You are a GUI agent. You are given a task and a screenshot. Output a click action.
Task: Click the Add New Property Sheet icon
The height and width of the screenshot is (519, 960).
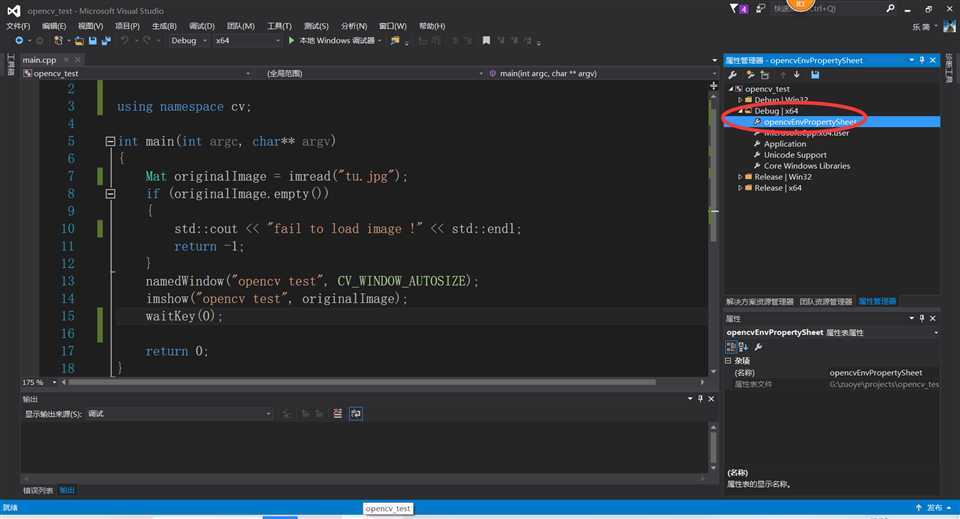pyautogui.click(x=748, y=75)
